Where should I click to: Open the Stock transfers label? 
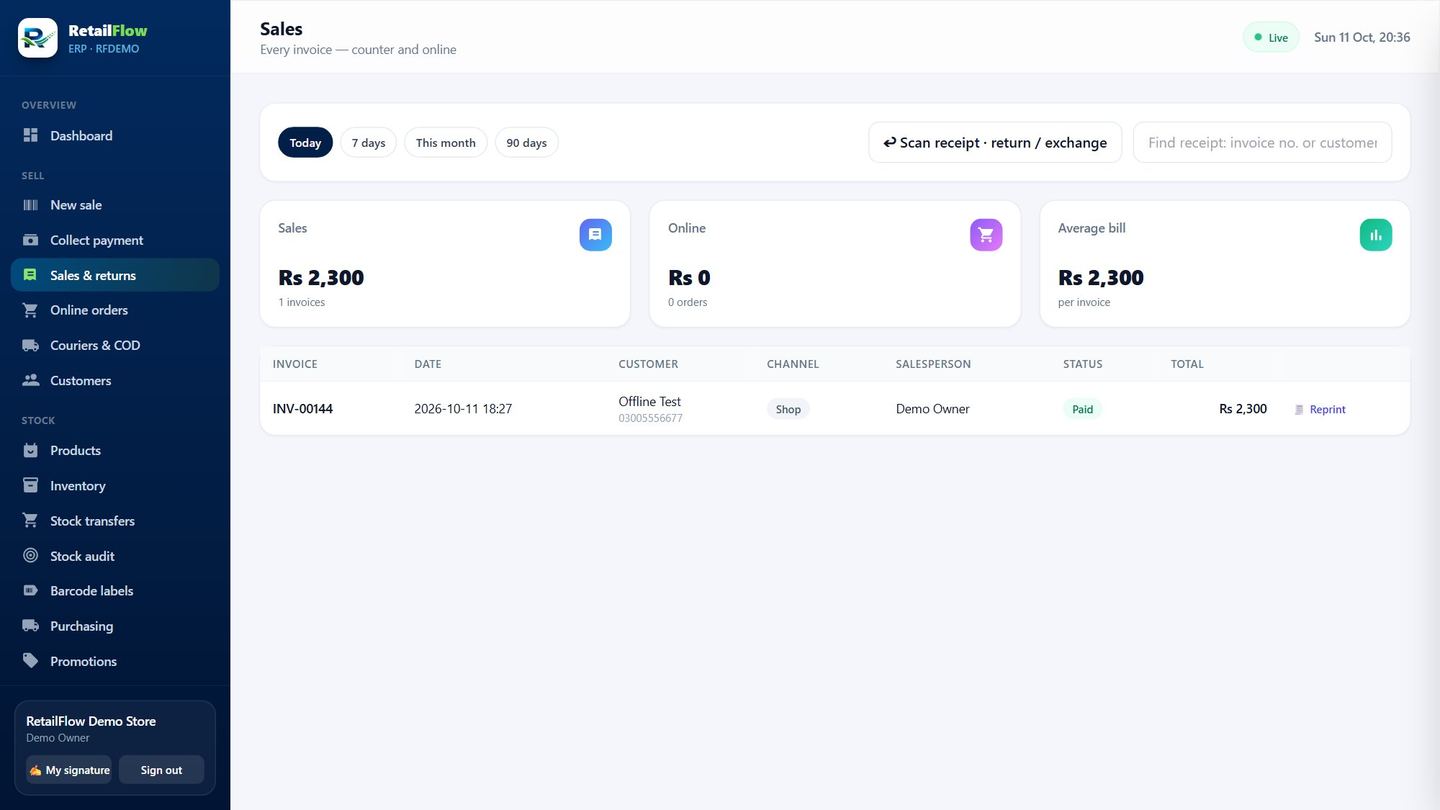pos(93,520)
